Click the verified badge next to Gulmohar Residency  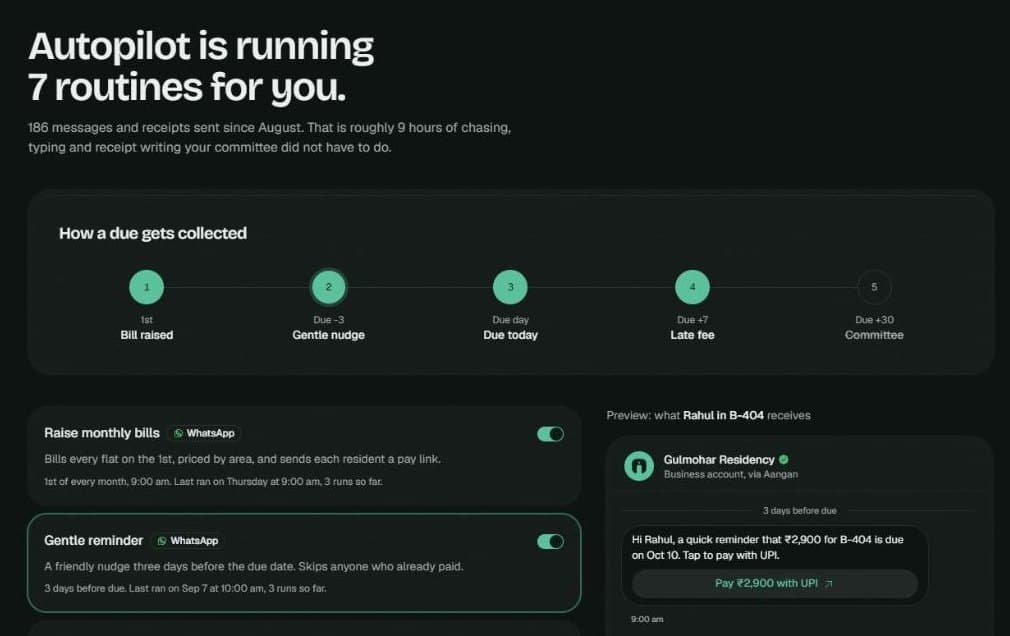[784, 459]
